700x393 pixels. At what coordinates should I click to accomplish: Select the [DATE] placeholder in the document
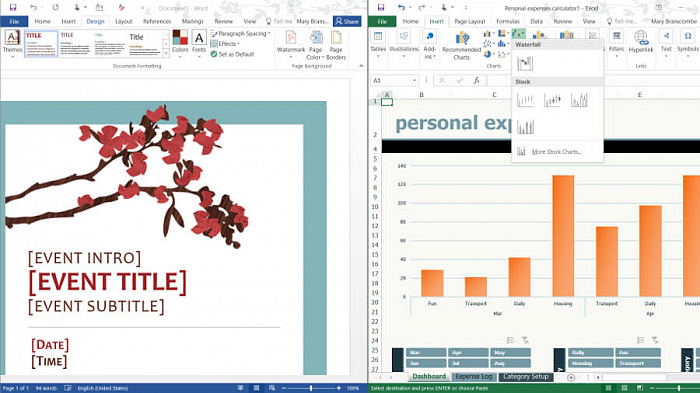click(x=50, y=344)
